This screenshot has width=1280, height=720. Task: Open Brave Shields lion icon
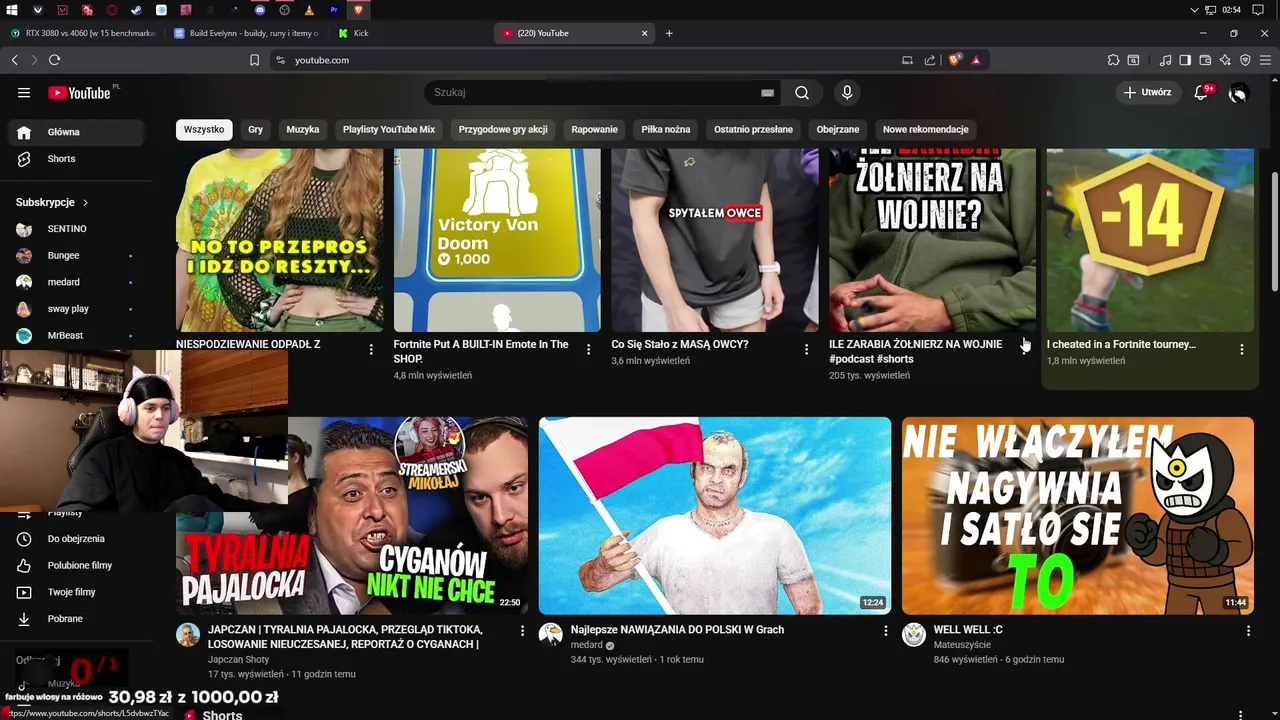tap(955, 60)
